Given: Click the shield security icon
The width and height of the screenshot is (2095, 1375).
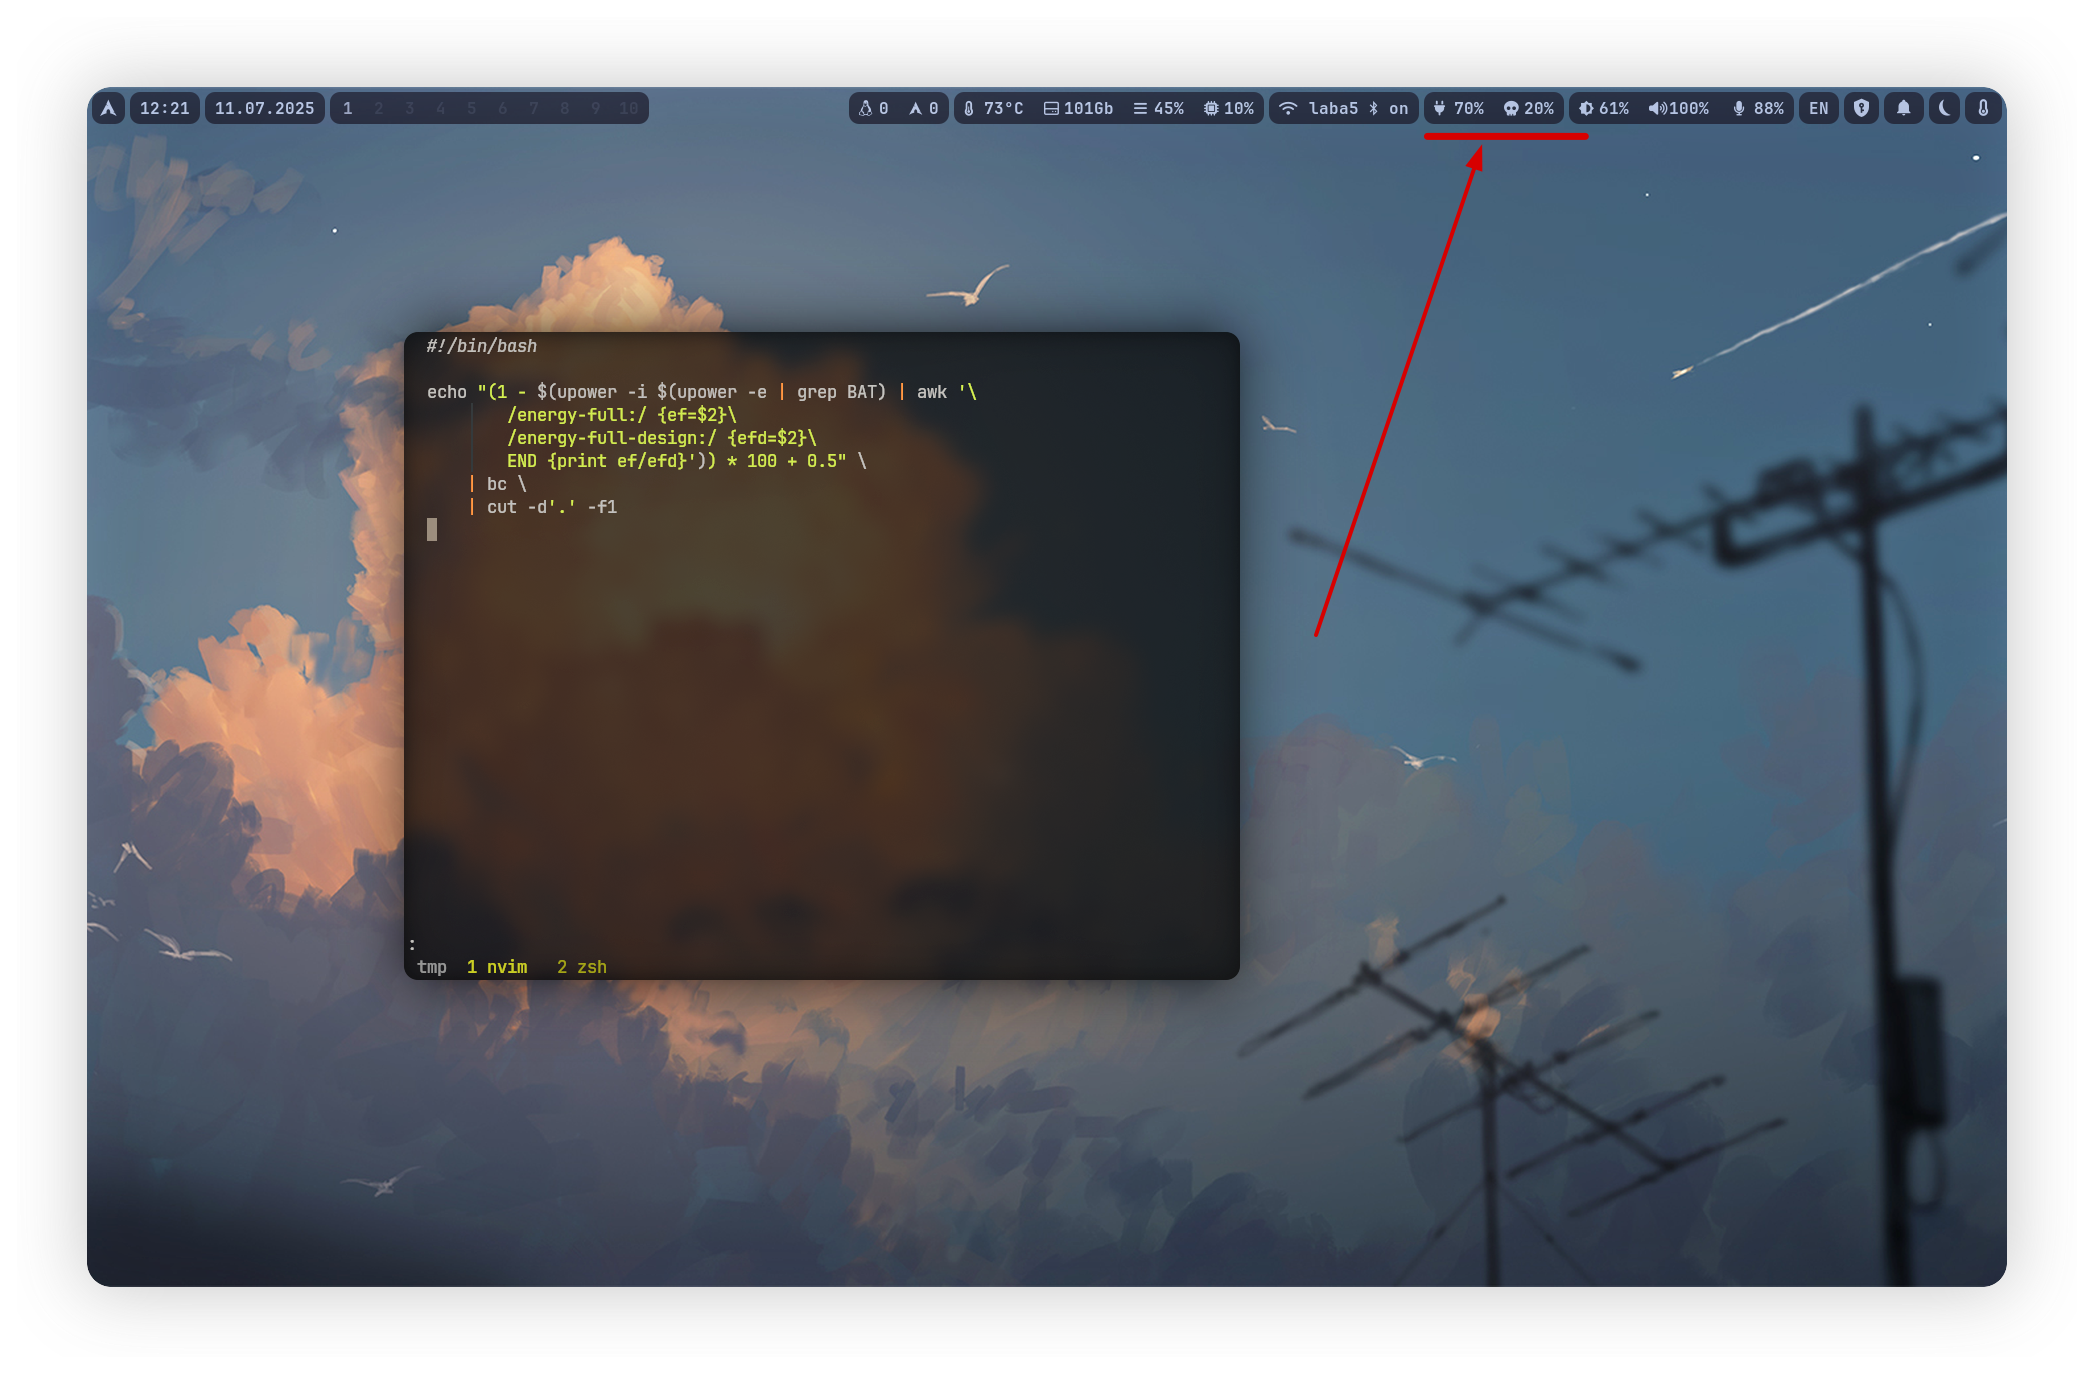Looking at the screenshot, I should click(x=1861, y=108).
